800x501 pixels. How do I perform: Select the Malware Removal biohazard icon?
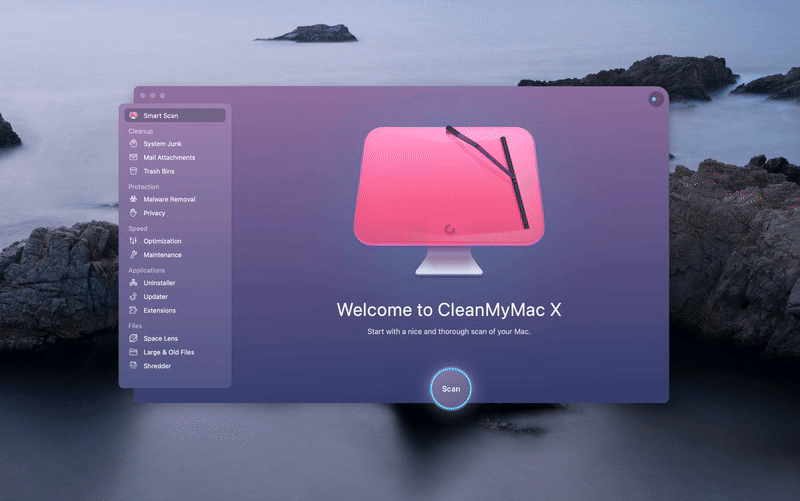click(x=133, y=199)
